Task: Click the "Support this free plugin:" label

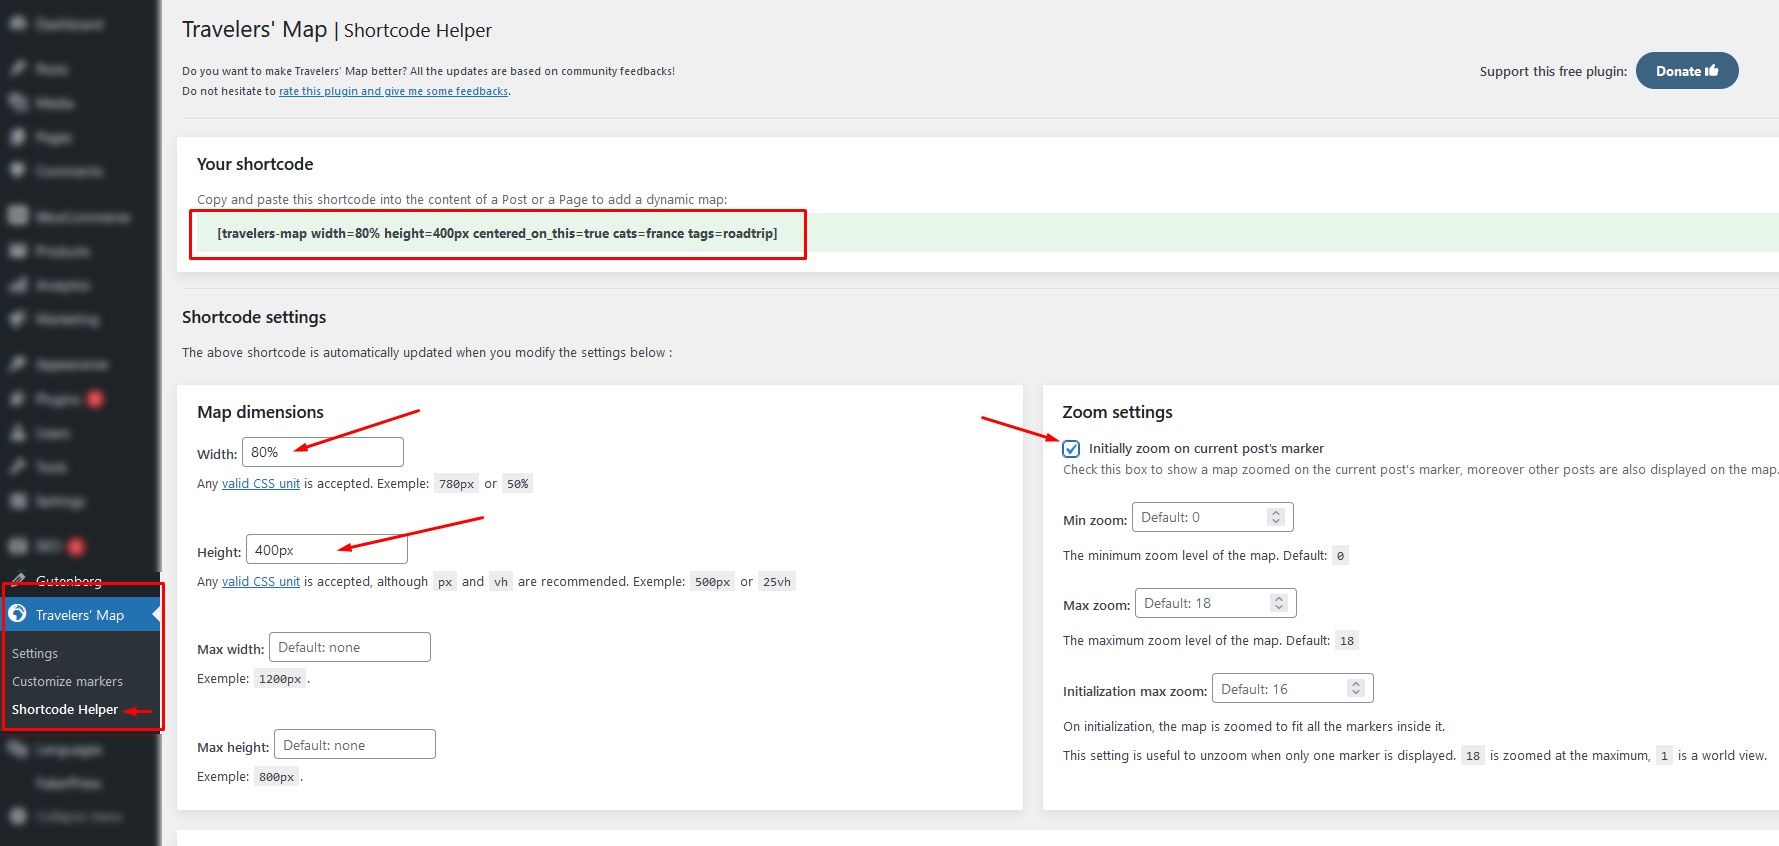Action: coord(1553,71)
